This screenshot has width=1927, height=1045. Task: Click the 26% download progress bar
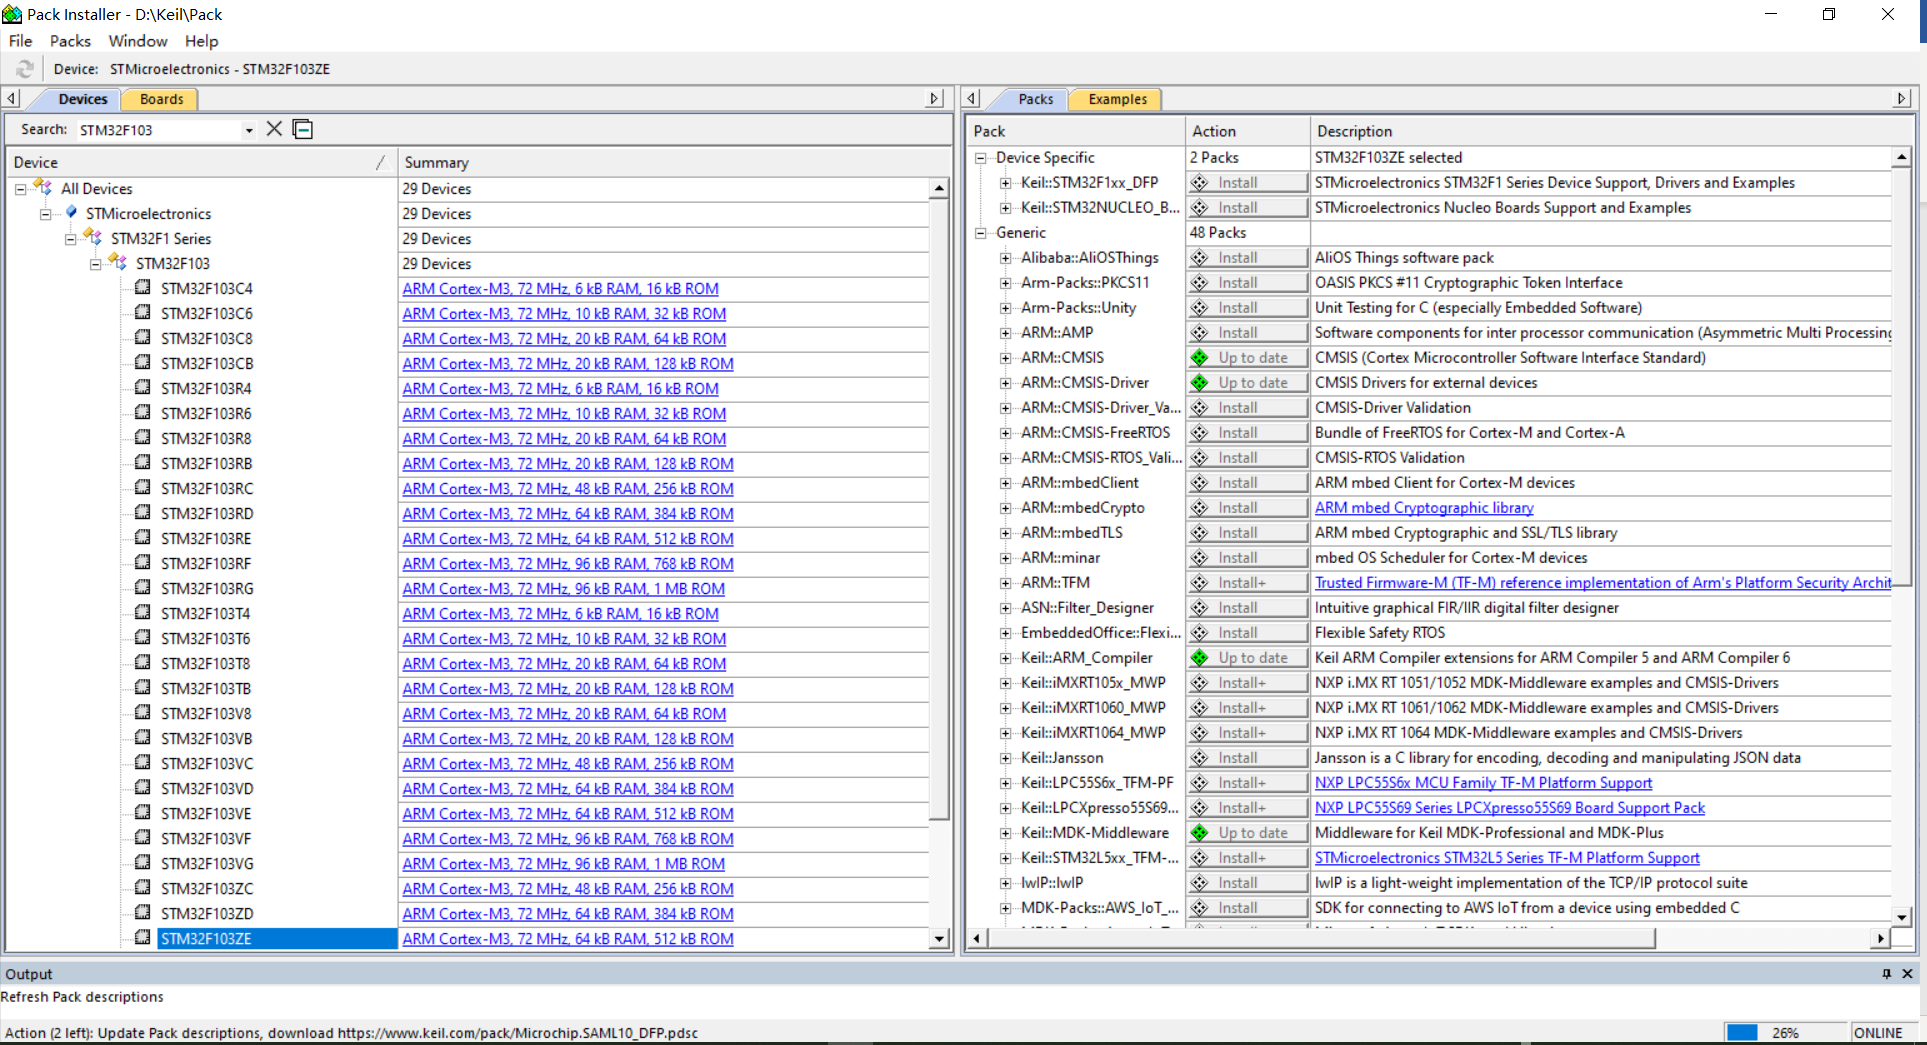tap(1784, 1033)
